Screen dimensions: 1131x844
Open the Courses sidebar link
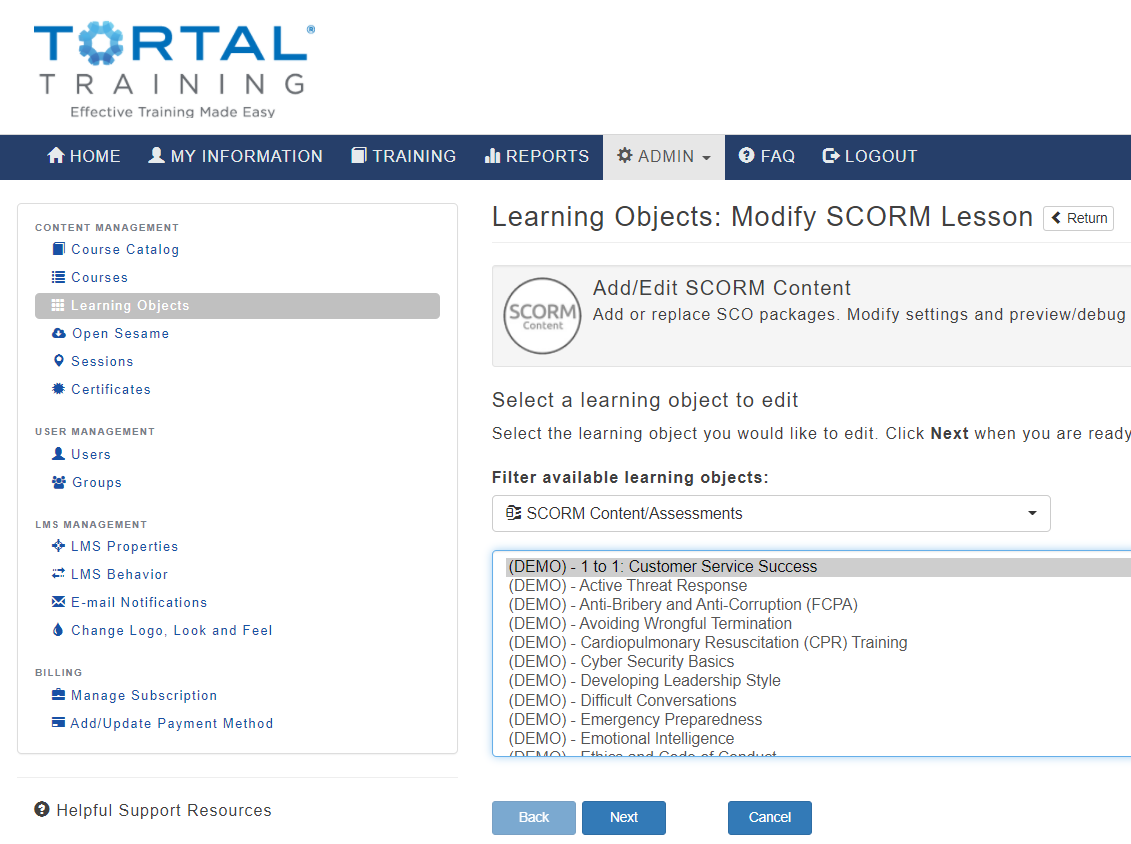[x=100, y=278]
